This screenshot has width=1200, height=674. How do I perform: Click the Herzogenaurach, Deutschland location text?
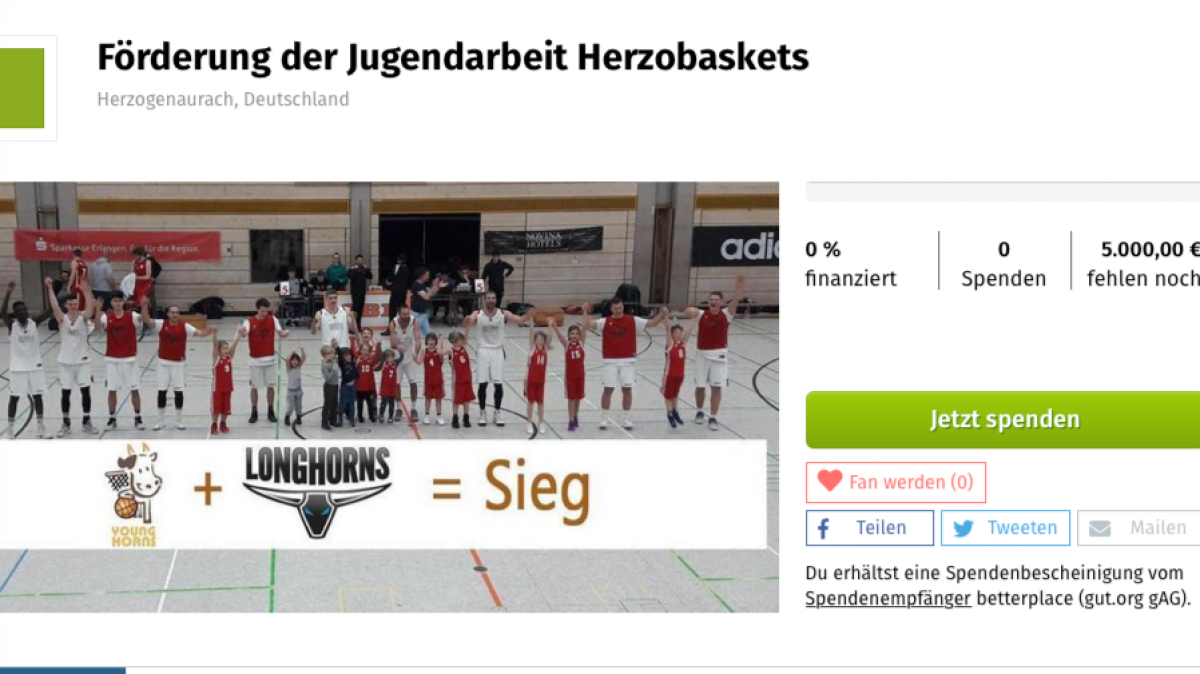pyautogui.click(x=223, y=99)
